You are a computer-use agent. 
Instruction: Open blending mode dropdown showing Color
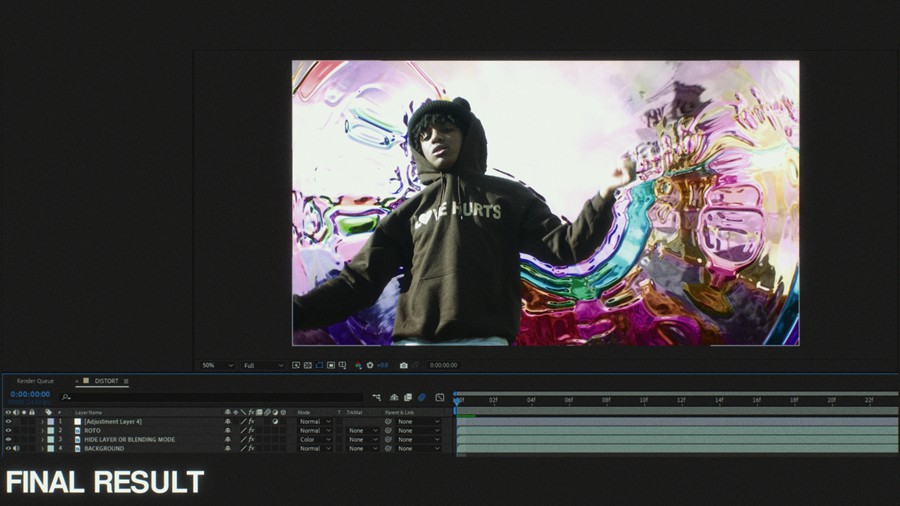click(x=314, y=439)
